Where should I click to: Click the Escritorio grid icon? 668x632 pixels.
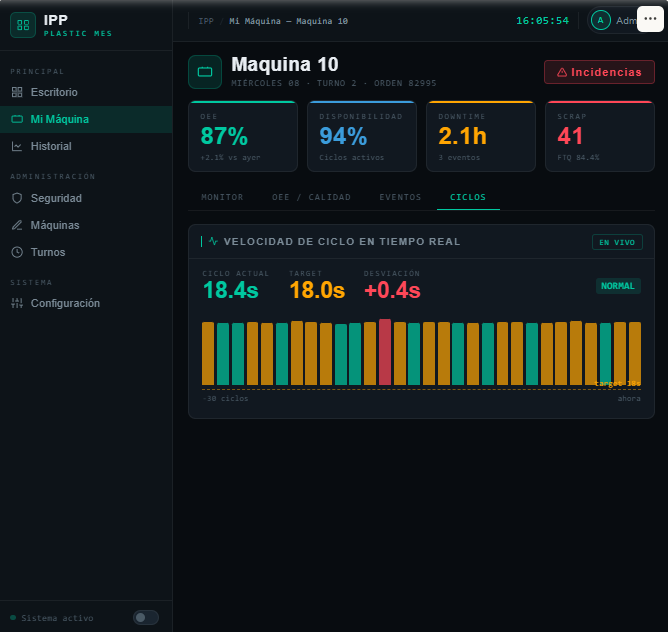[16, 92]
